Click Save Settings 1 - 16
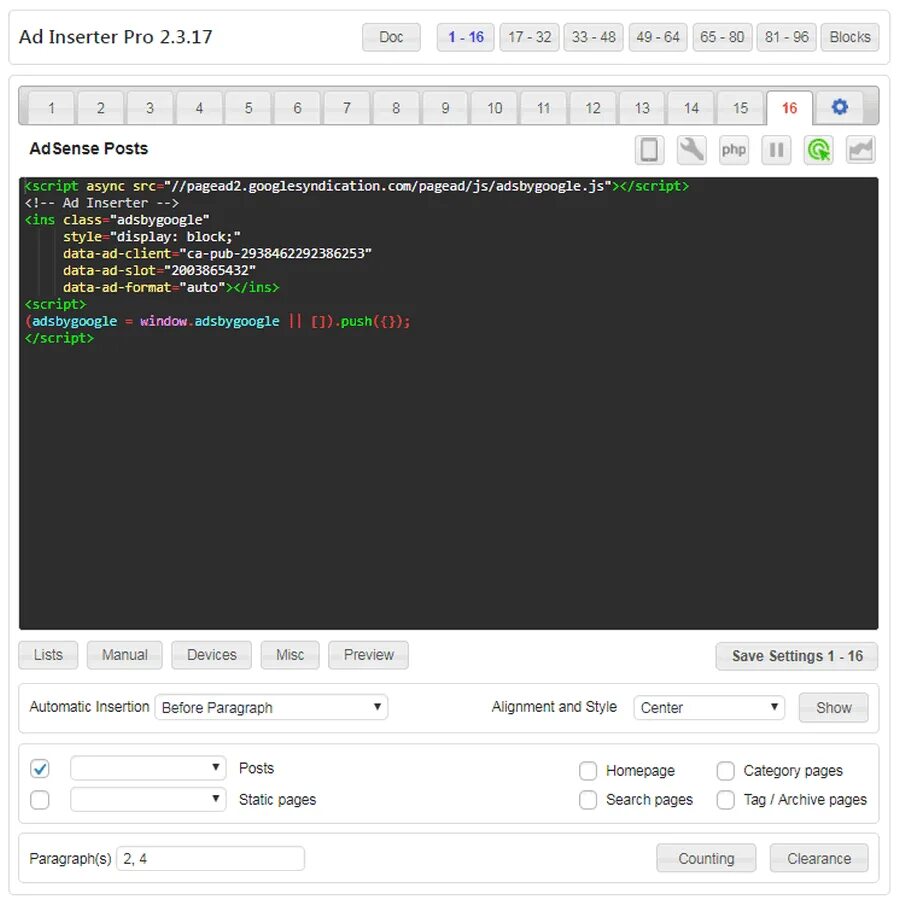This screenshot has width=900, height=906. pyautogui.click(x=796, y=656)
